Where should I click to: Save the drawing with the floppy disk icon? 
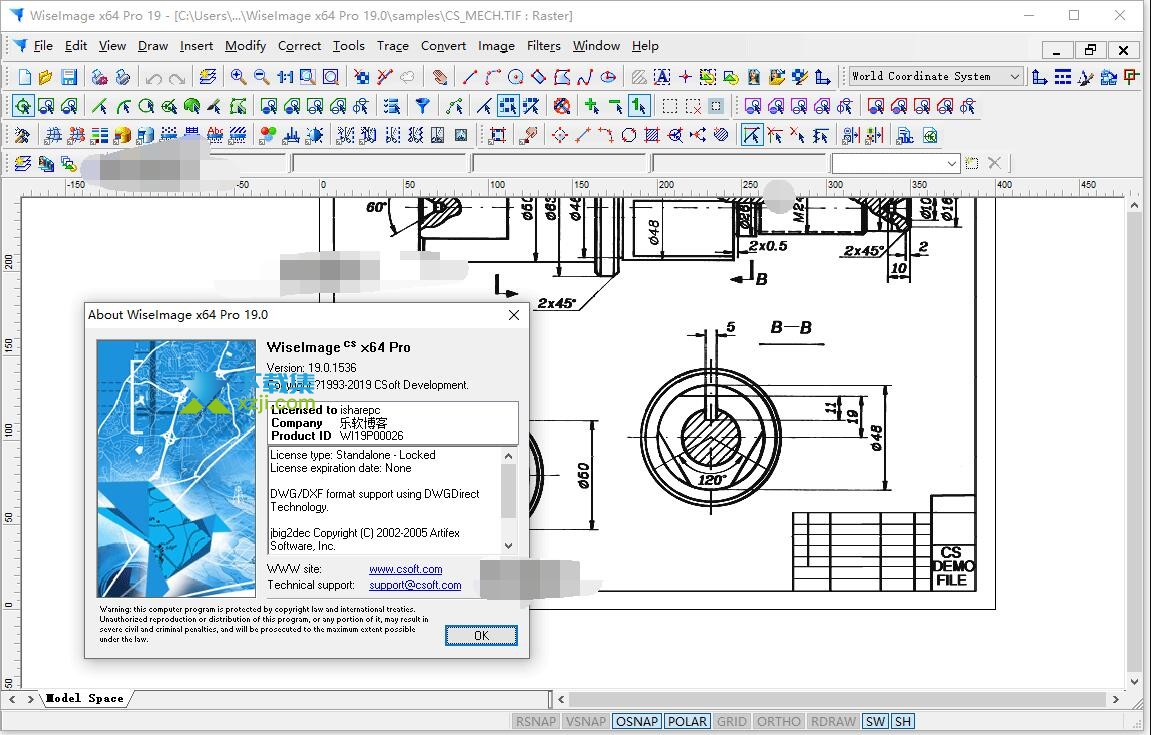[x=69, y=77]
